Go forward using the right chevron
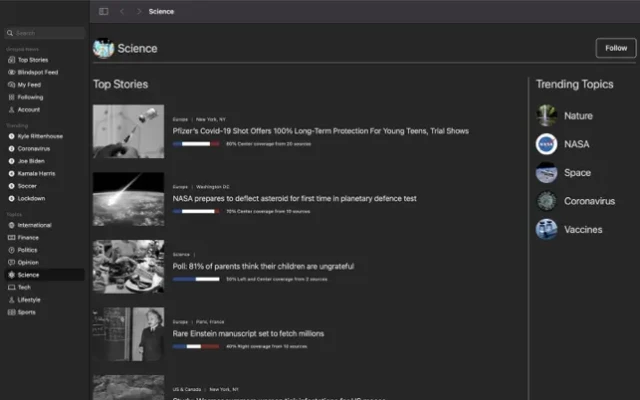 click(x=138, y=11)
